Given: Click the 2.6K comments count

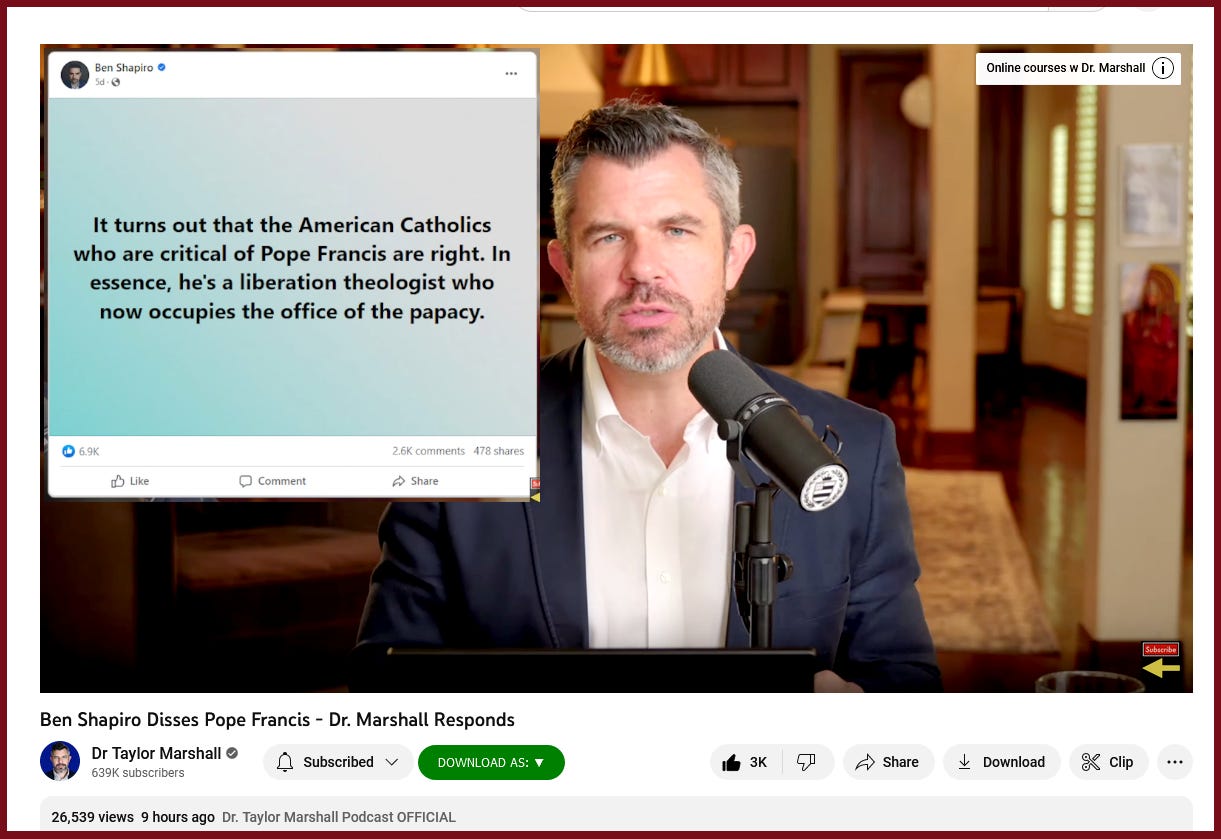Looking at the screenshot, I should click(x=428, y=451).
